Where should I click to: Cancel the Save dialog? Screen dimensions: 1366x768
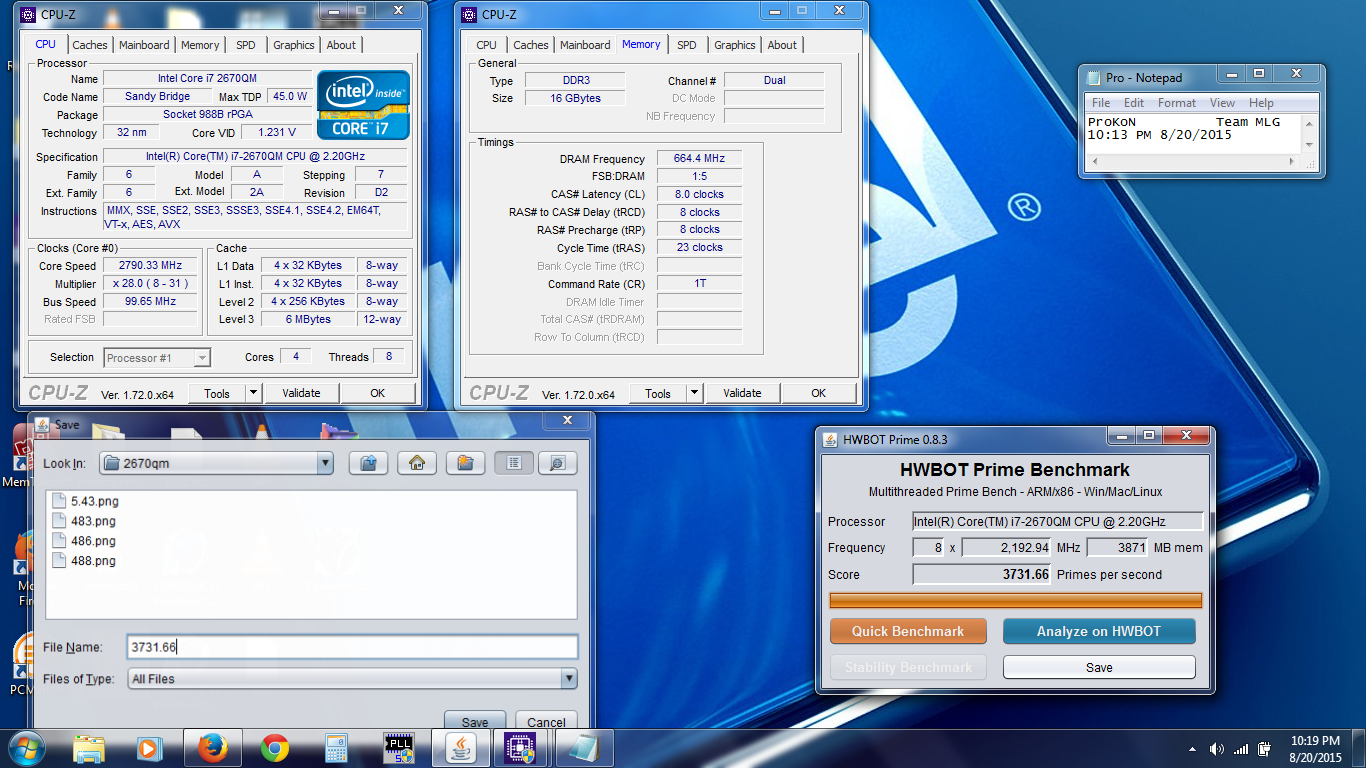(546, 721)
